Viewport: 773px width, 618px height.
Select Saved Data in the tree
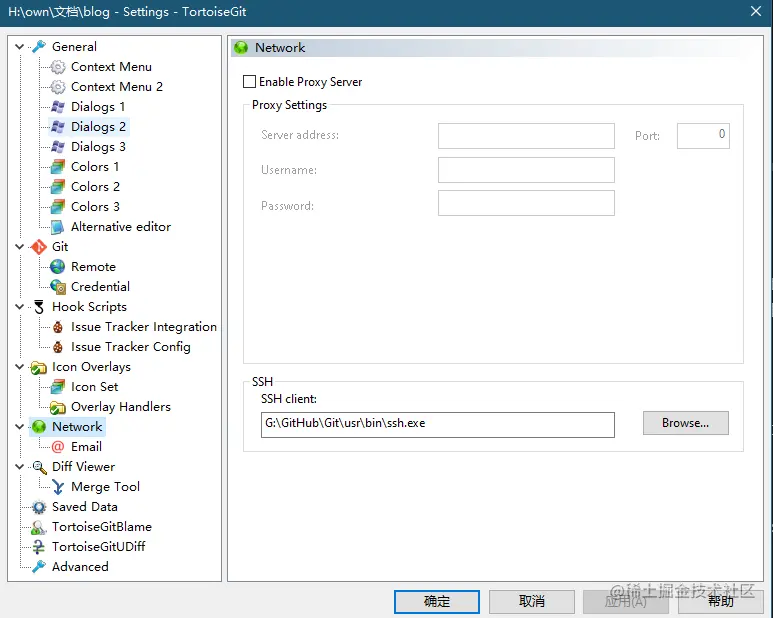85,507
